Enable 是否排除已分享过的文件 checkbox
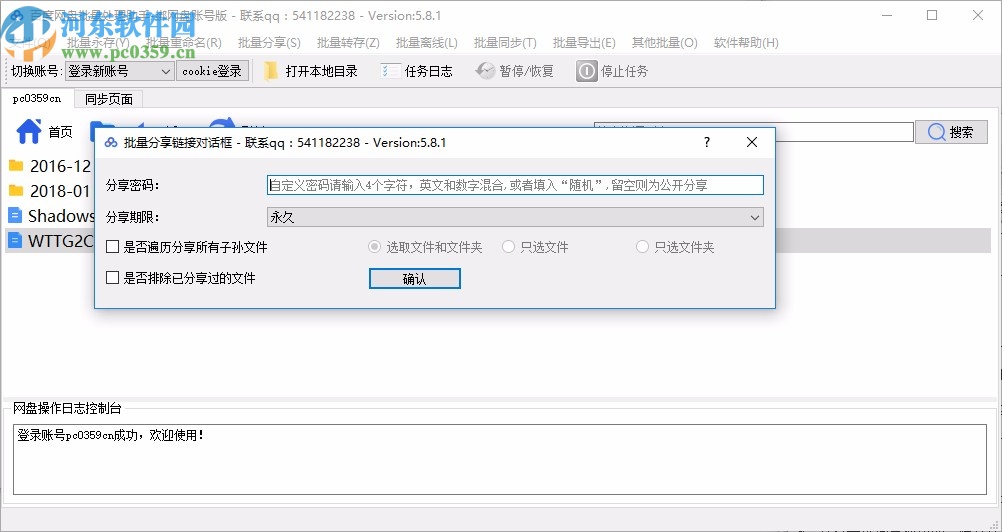1002x532 pixels. 112,278
